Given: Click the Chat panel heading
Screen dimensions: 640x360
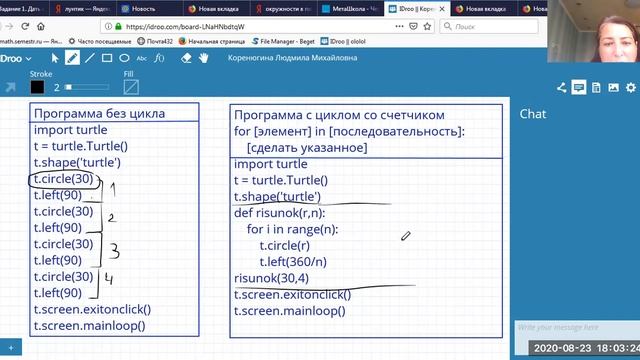Looking at the screenshot, I should pyautogui.click(x=533, y=114).
